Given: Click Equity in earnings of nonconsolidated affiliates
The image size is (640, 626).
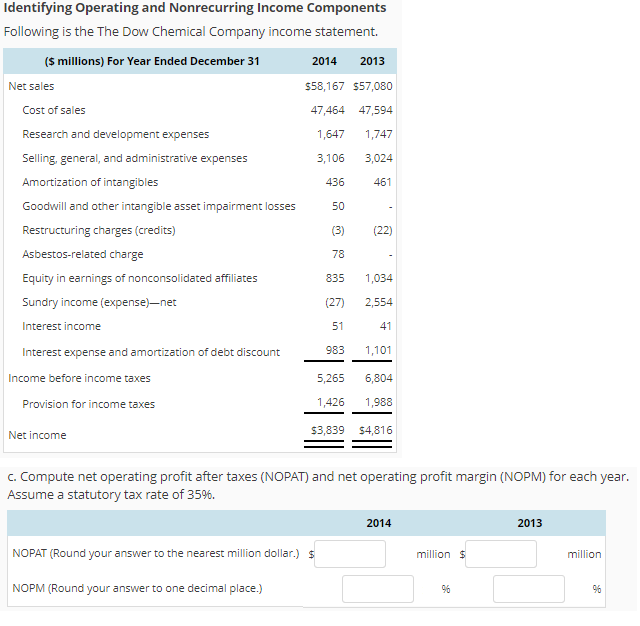Looking at the screenshot, I should (x=140, y=279).
